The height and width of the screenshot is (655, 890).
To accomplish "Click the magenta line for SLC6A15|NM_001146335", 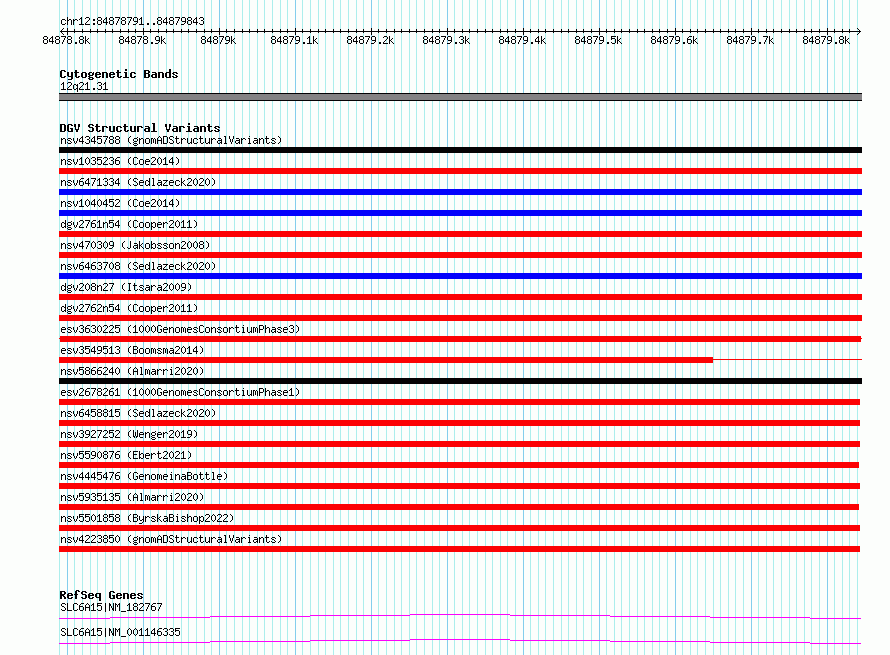I will click(460, 641).
